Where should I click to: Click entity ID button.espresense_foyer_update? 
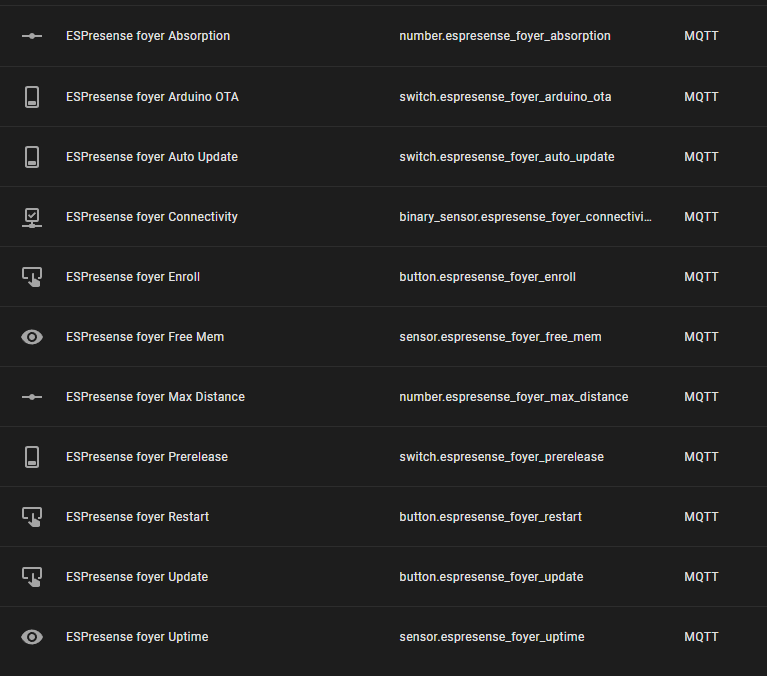[491, 577]
